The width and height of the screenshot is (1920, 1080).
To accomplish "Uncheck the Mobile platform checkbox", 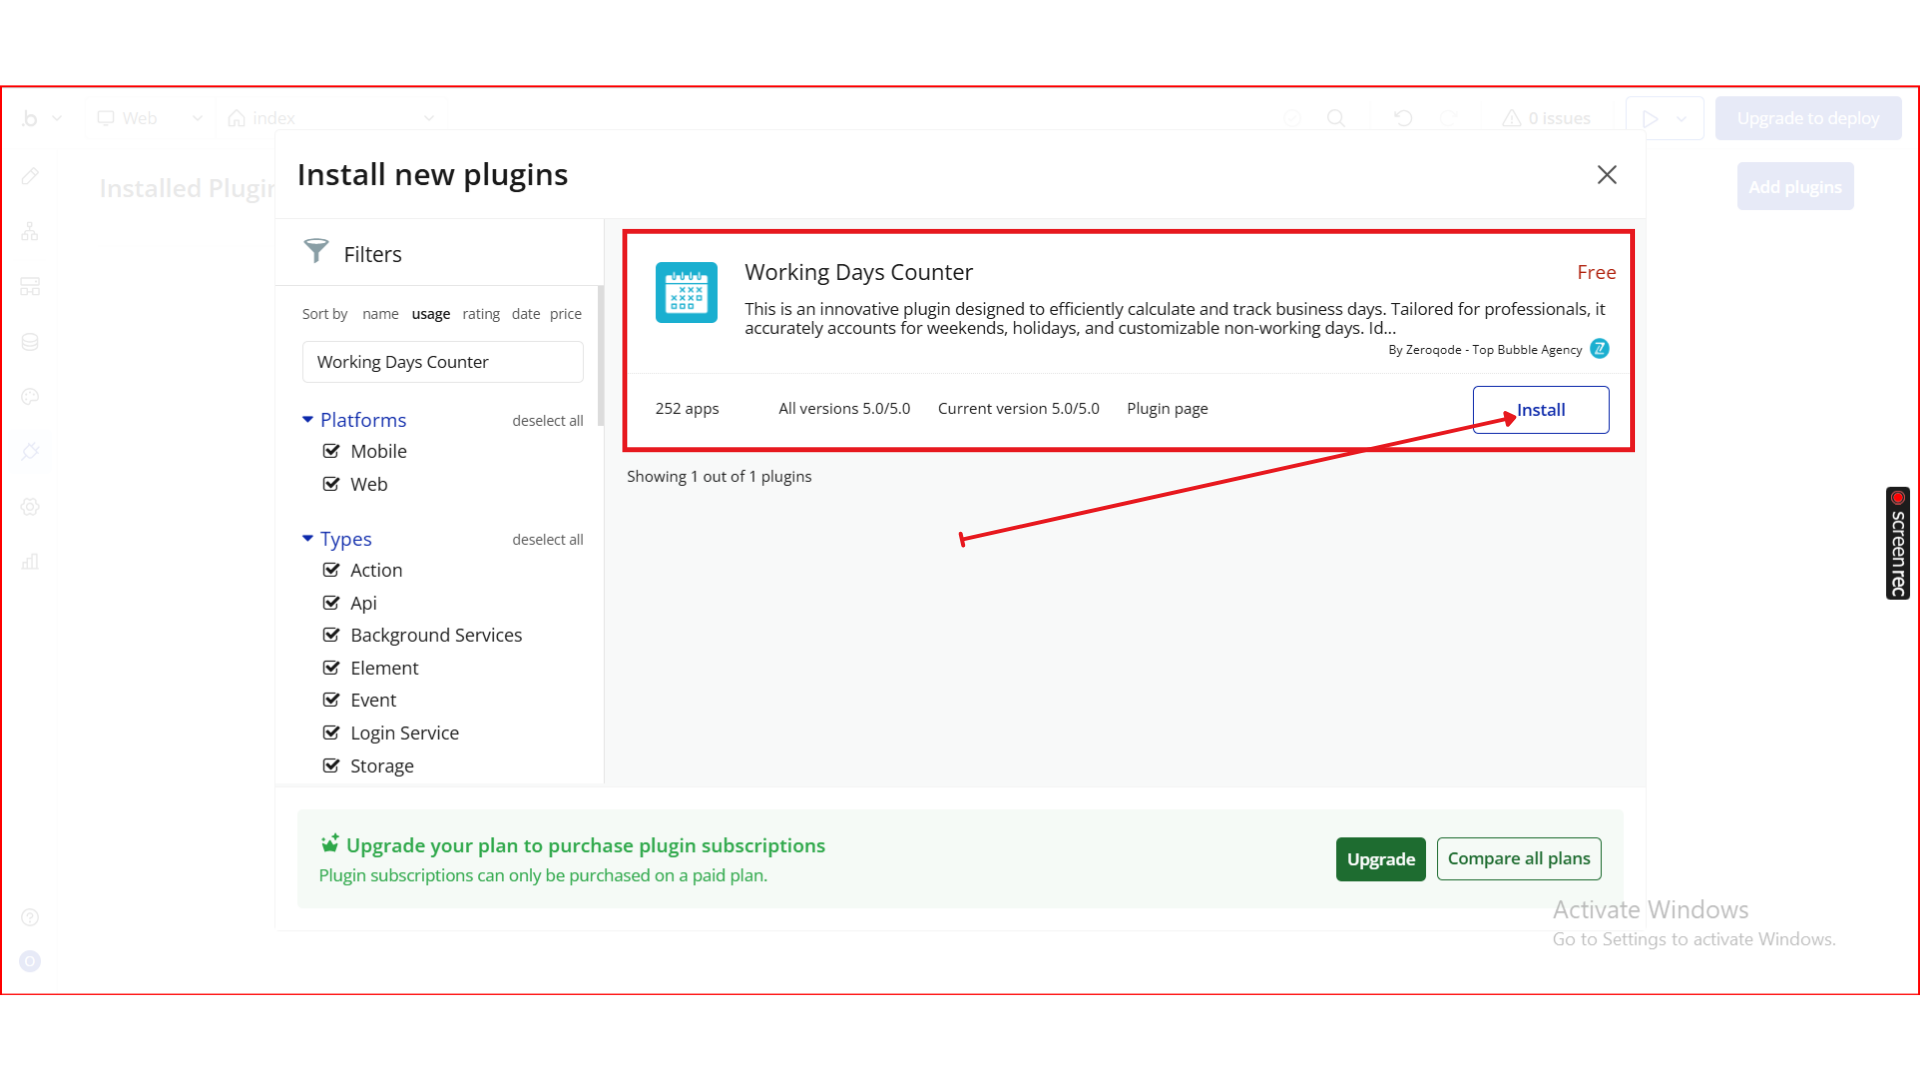I will pos(331,451).
